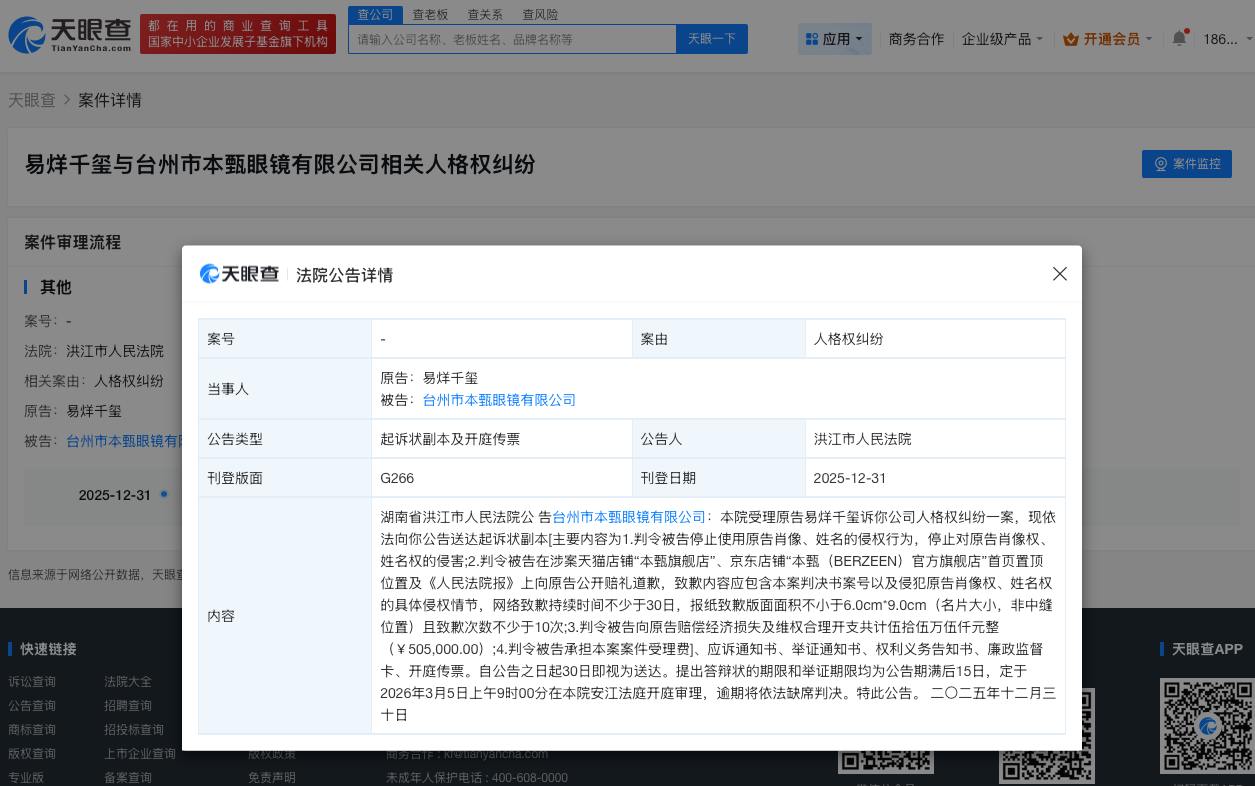
Task: Select the 查风险 tab
Action: tap(540, 14)
